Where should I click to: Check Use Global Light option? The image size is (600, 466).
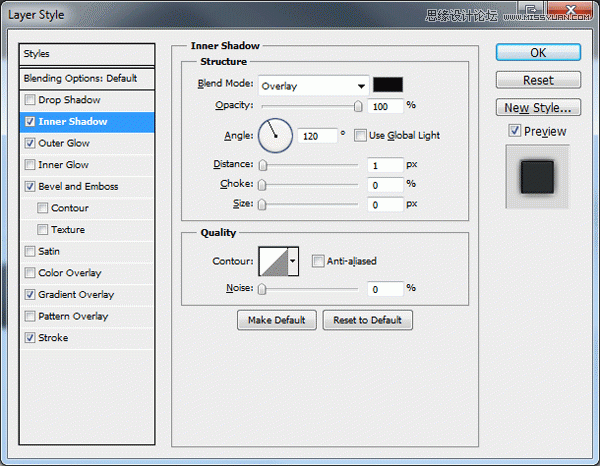click(x=360, y=135)
